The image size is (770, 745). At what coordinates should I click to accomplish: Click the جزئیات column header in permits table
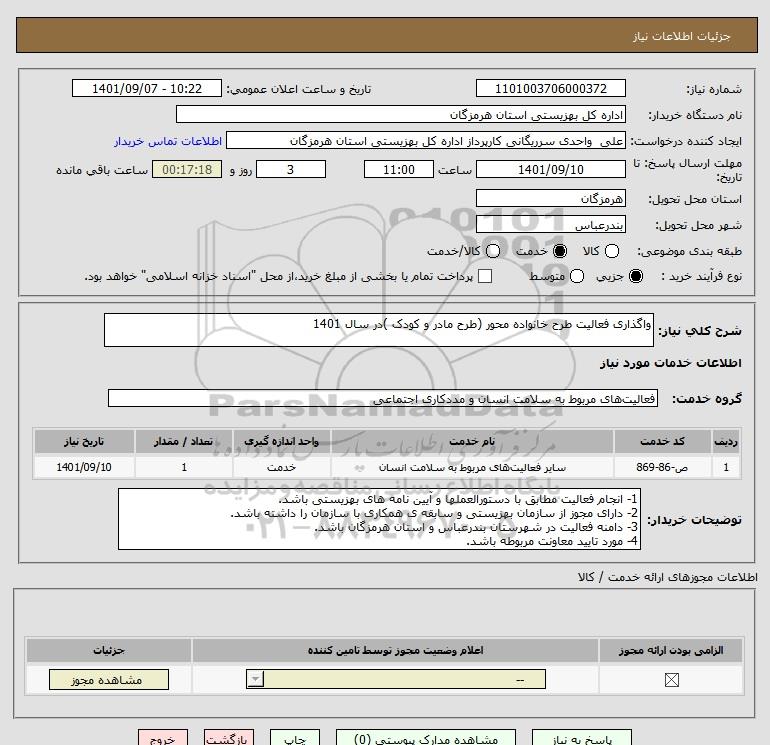pos(109,650)
